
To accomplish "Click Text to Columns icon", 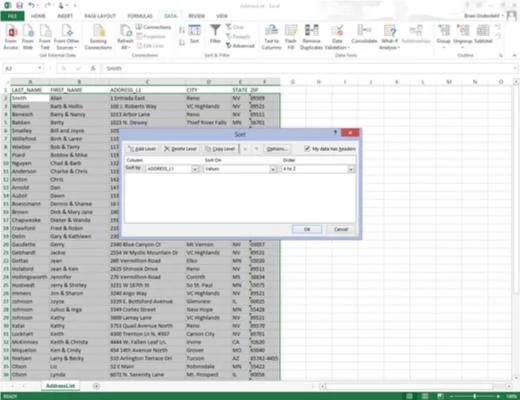I will 271,31.
